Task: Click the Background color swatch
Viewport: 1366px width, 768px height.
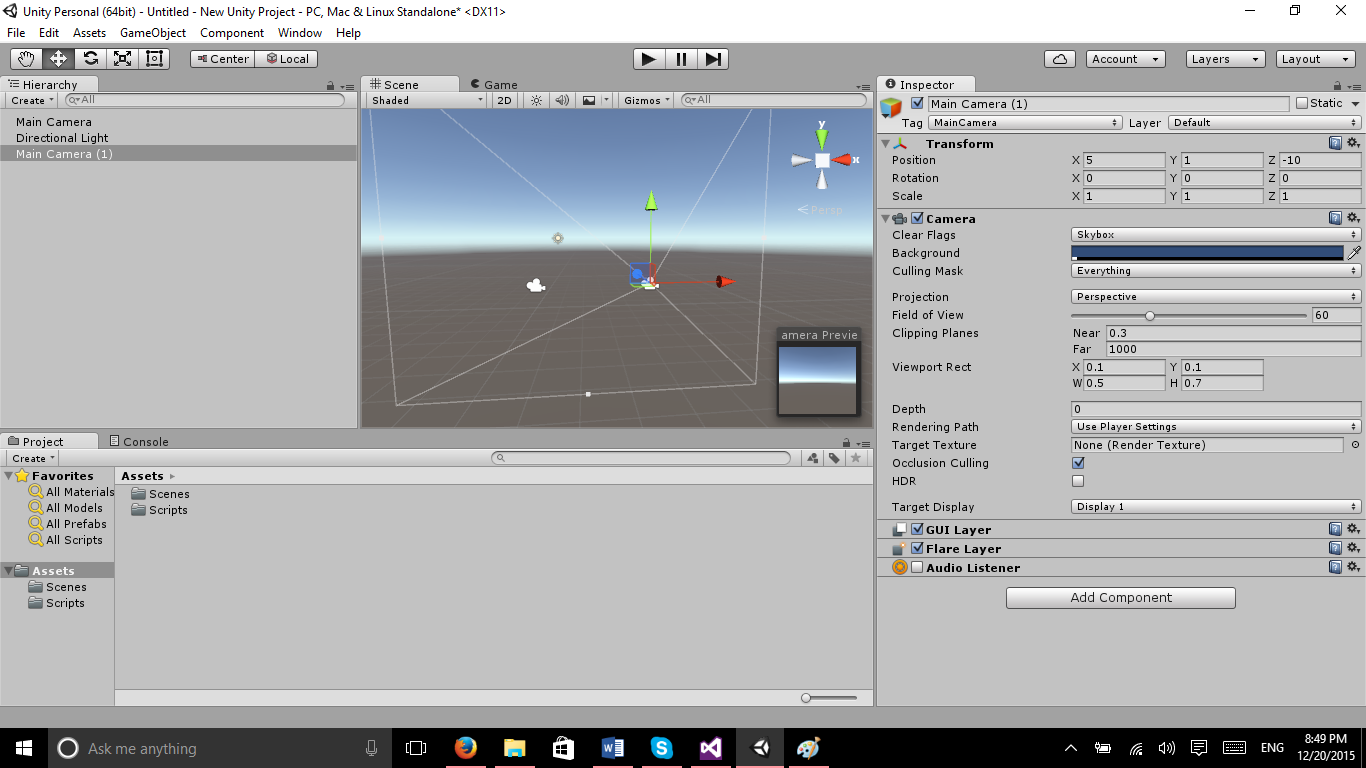Action: click(x=1207, y=253)
